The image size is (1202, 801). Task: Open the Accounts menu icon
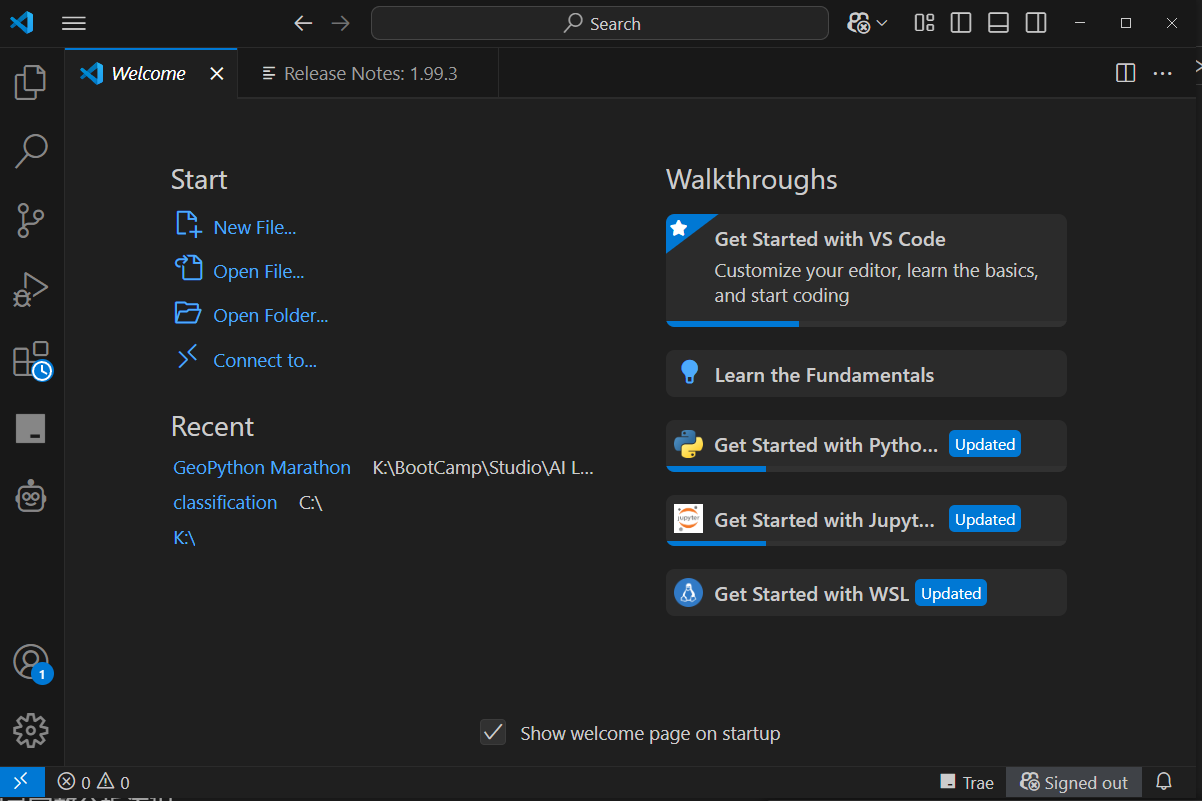point(31,663)
